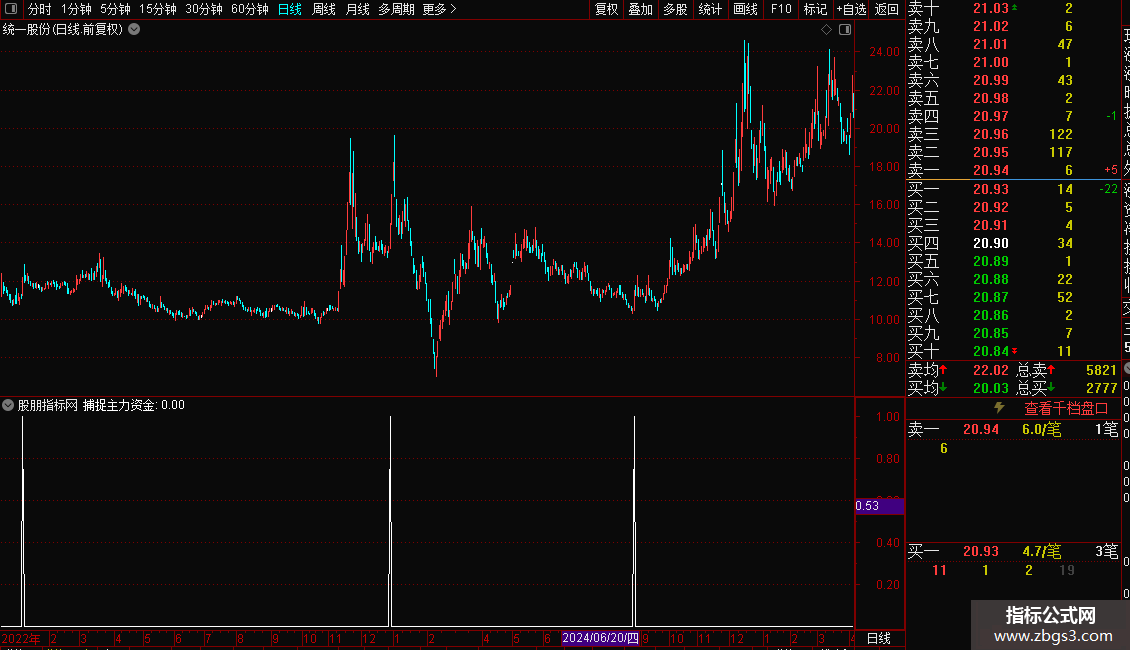The image size is (1130, 650).
Task: Select the 买一 price 20.93 row
Action: [1013, 189]
